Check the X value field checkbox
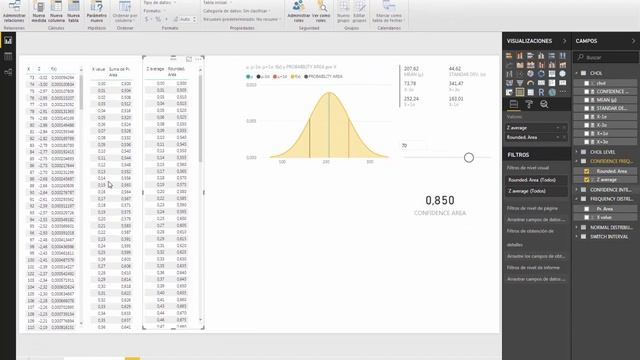The image size is (640, 360). tap(587, 218)
